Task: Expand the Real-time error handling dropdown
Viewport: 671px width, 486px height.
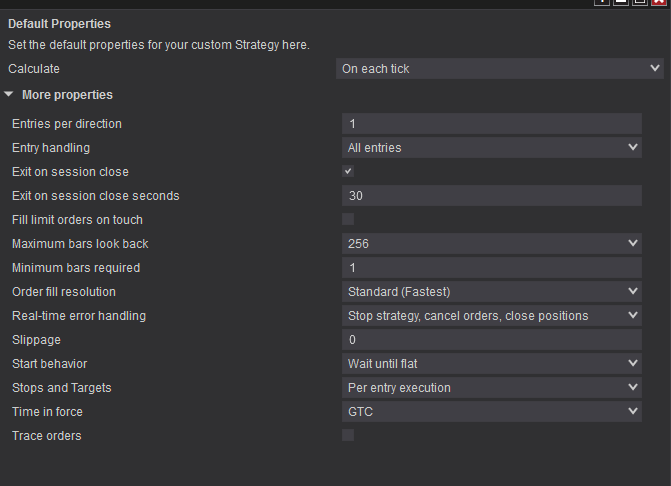Action: (x=491, y=316)
